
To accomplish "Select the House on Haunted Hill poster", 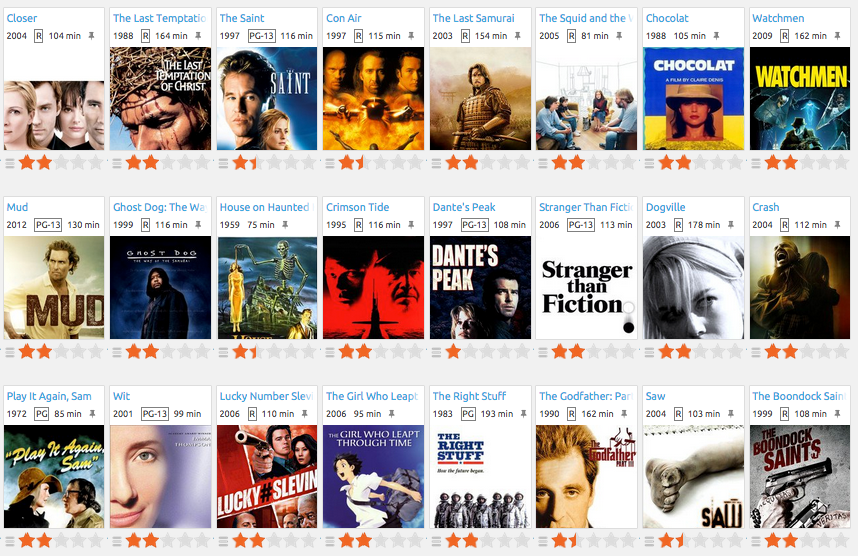I will pos(266,288).
